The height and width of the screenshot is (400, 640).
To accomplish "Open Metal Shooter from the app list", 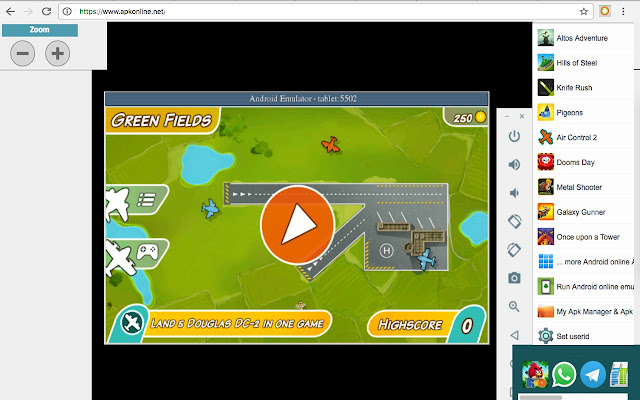I will 584,187.
